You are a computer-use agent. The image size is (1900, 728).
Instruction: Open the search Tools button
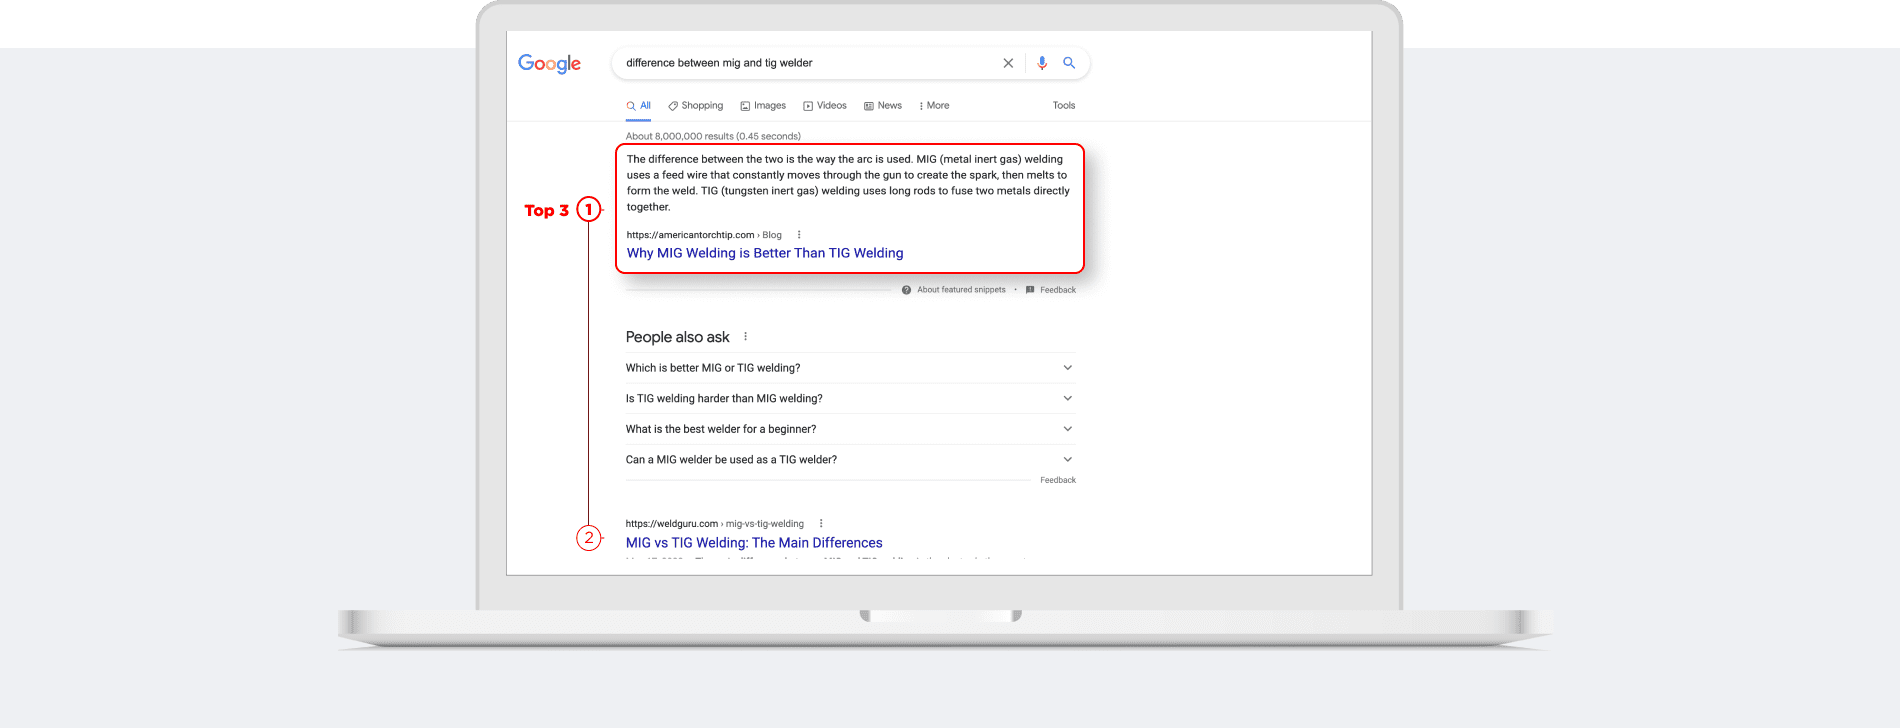tap(1064, 105)
